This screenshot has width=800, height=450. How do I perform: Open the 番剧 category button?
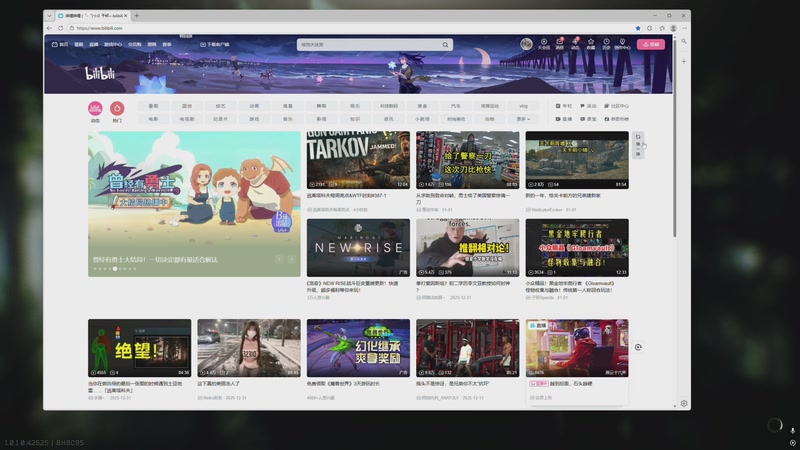point(154,106)
